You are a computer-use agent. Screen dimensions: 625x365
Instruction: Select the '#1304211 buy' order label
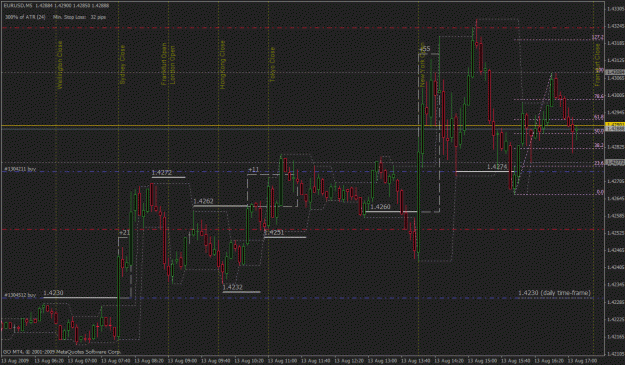point(20,169)
